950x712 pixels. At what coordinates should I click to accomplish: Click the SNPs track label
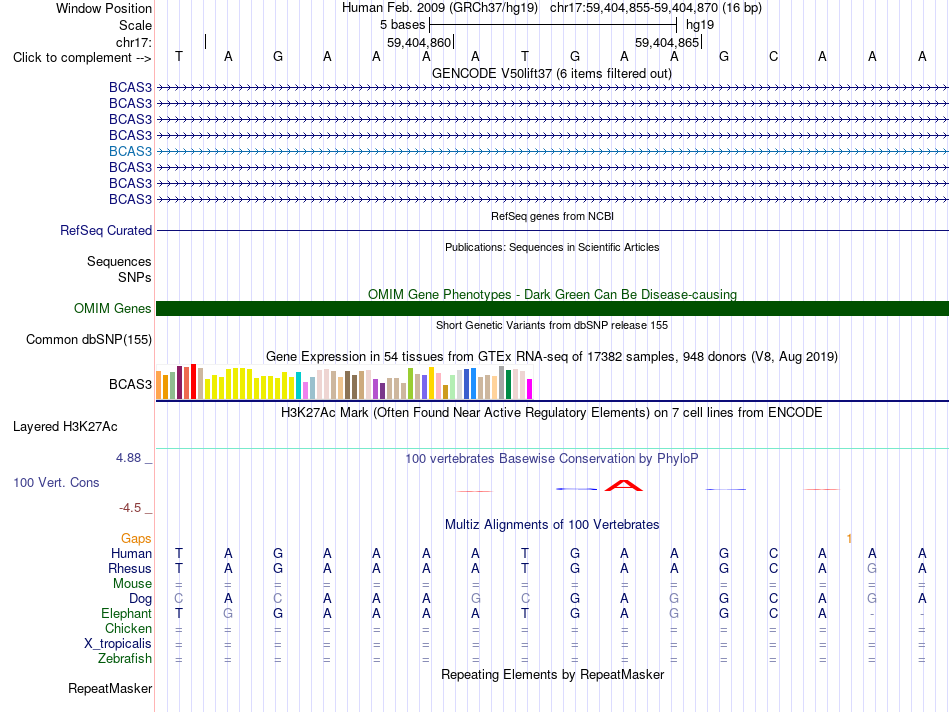point(135,278)
